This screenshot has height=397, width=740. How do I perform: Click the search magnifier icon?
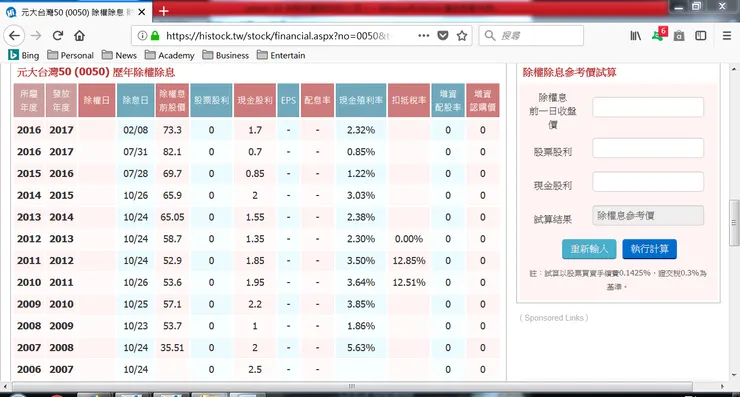pyautogui.click(x=490, y=35)
